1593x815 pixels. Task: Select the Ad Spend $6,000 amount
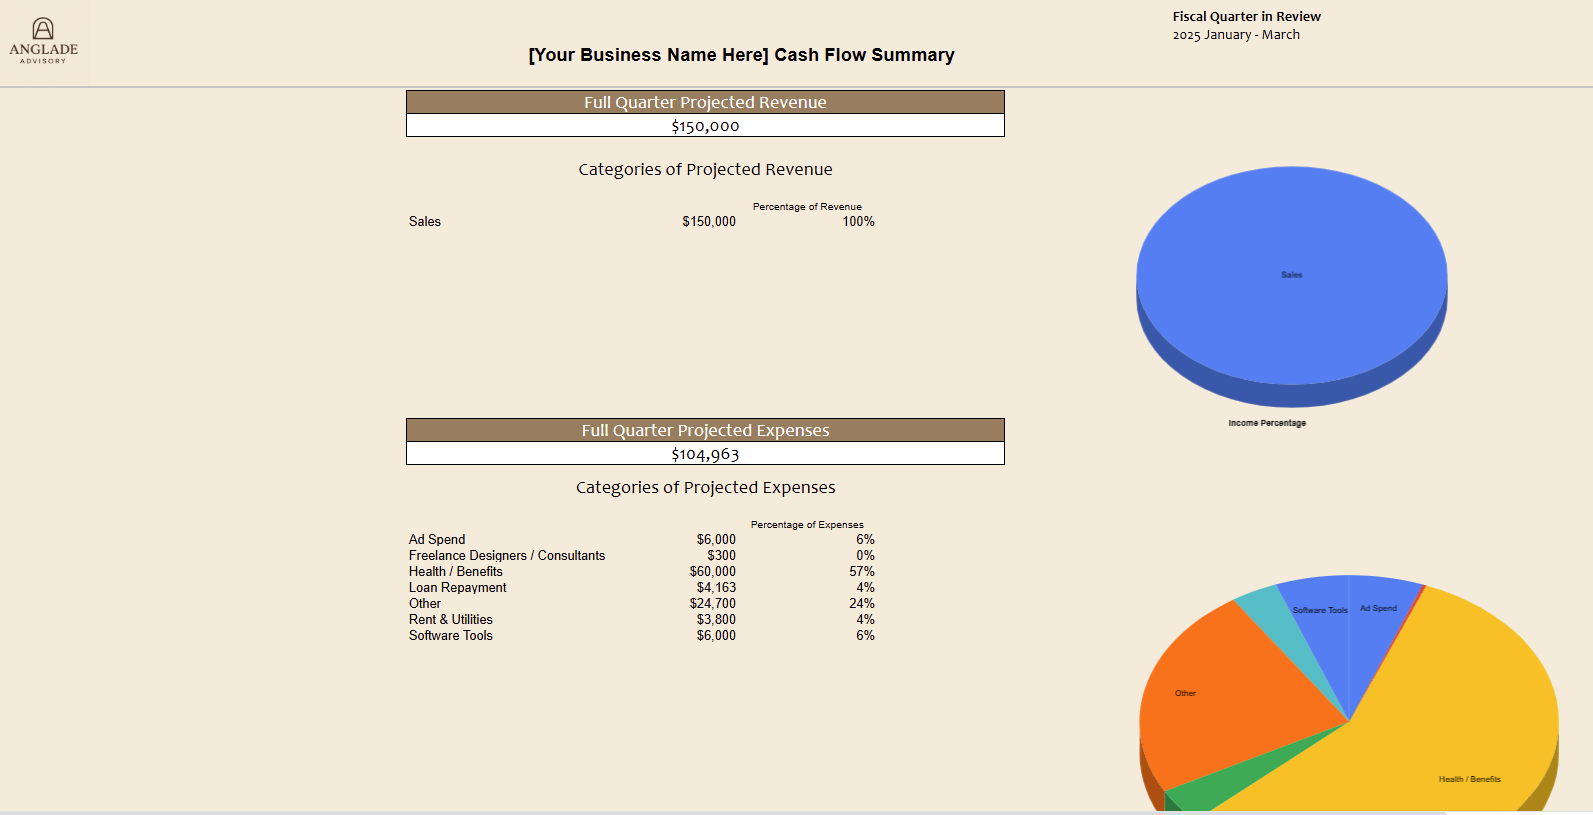tap(716, 540)
